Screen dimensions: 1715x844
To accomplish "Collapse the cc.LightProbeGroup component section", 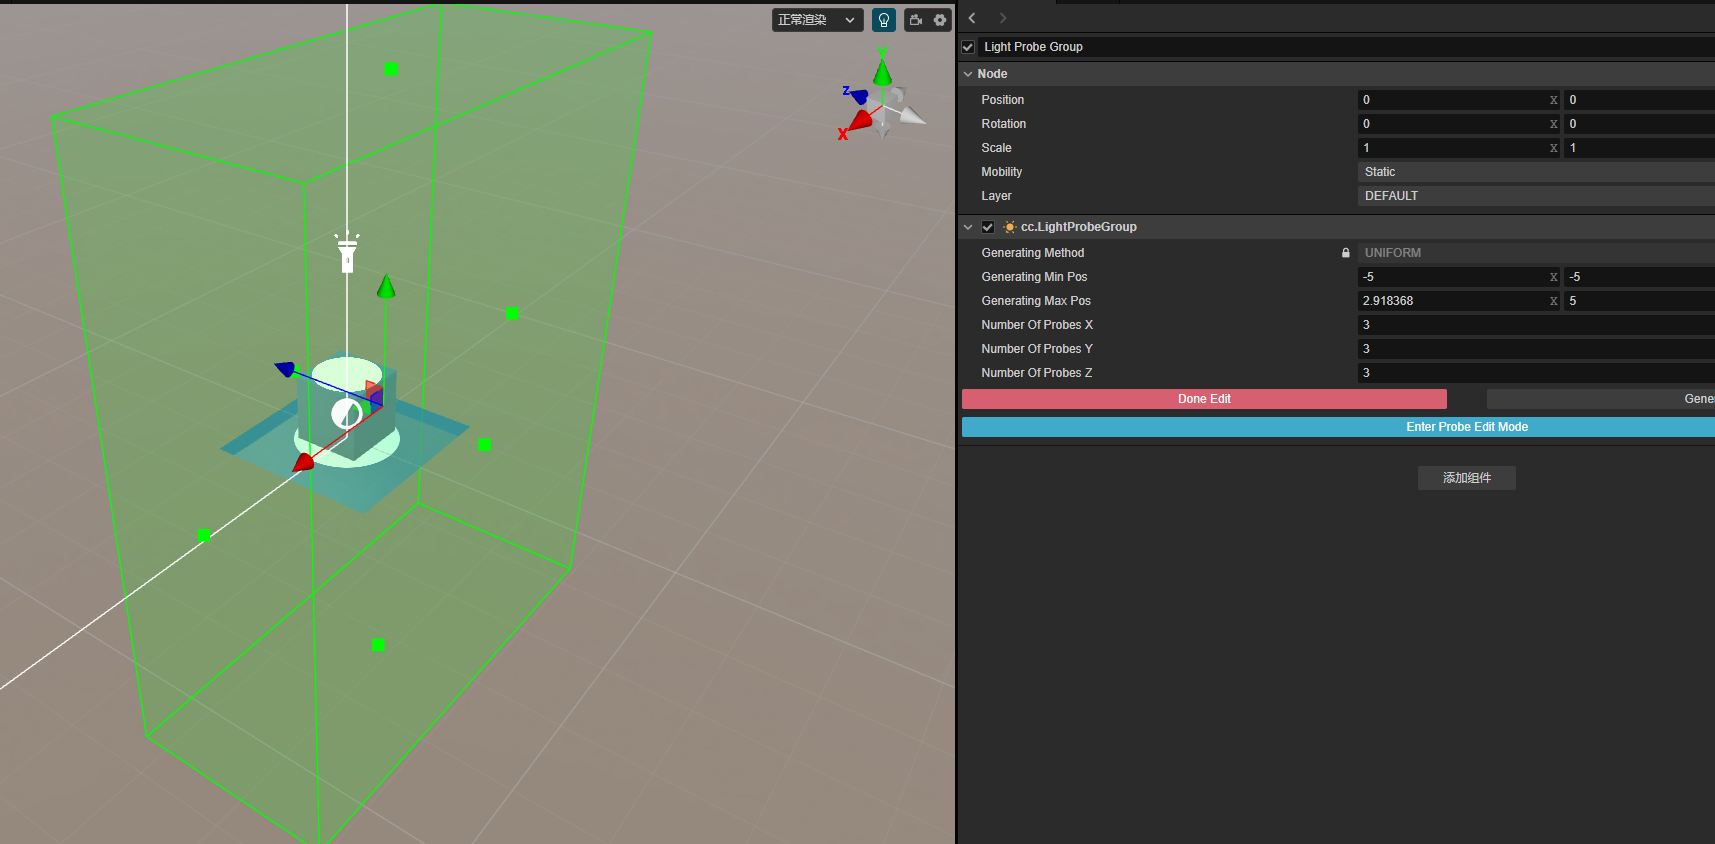I will pos(968,227).
